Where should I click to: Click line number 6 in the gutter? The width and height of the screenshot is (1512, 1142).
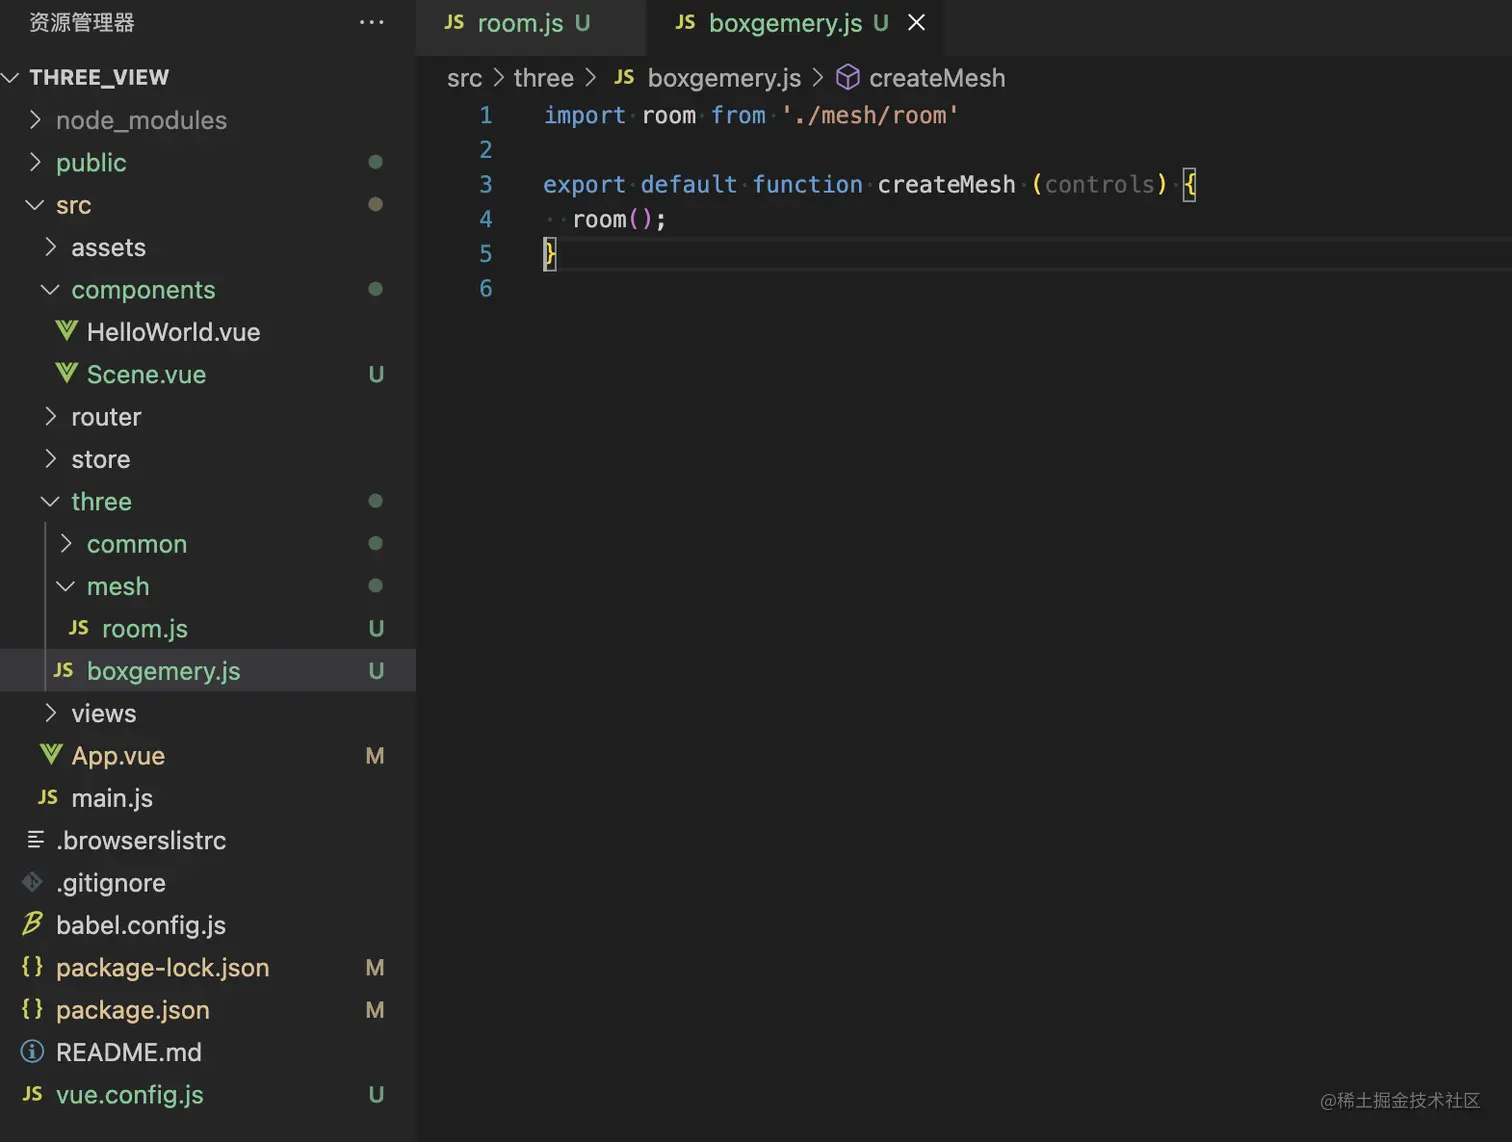(486, 288)
